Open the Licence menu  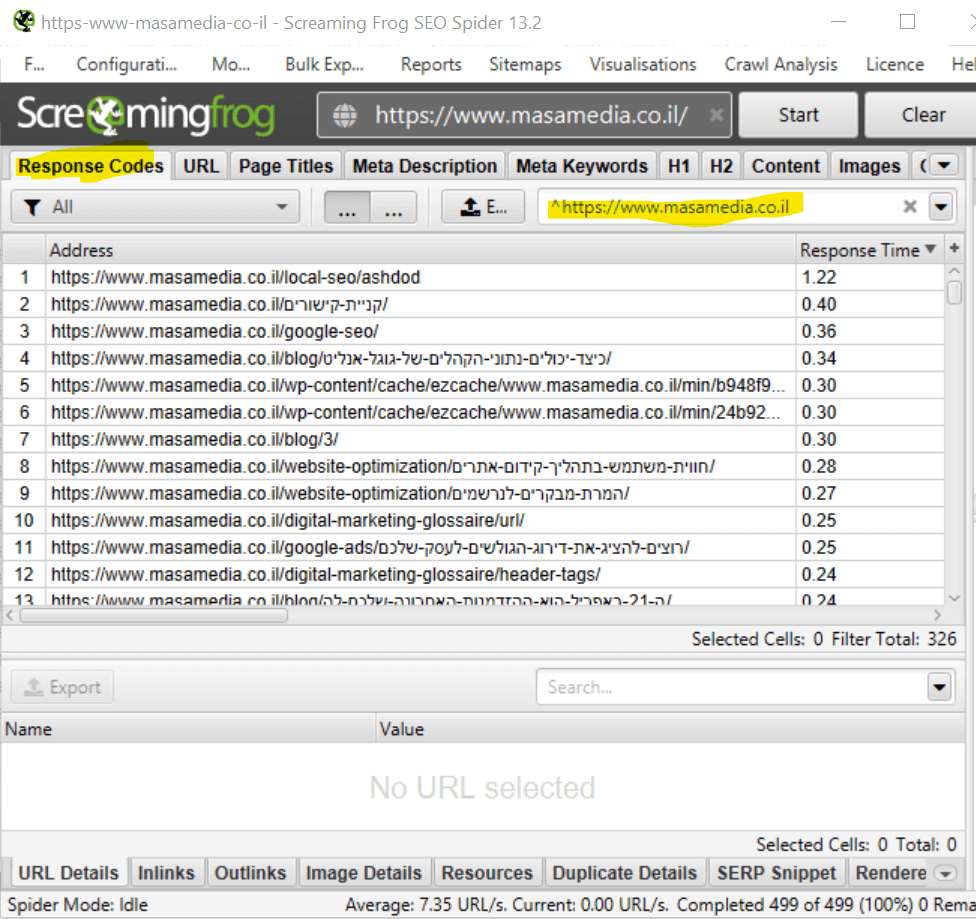point(894,64)
